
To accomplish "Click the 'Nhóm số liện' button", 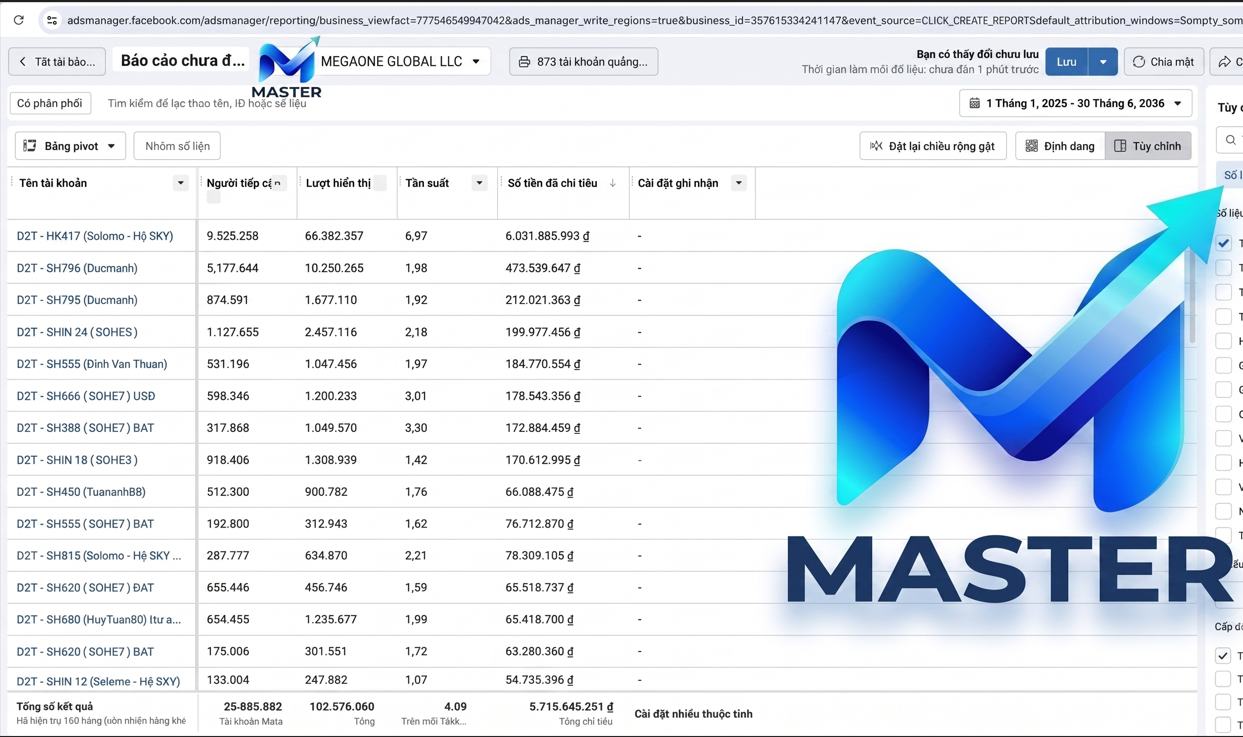I will [x=177, y=146].
